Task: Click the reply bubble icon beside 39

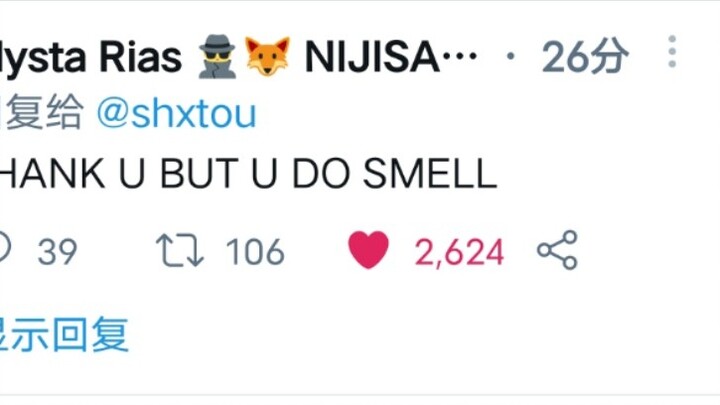Action: 5,248
